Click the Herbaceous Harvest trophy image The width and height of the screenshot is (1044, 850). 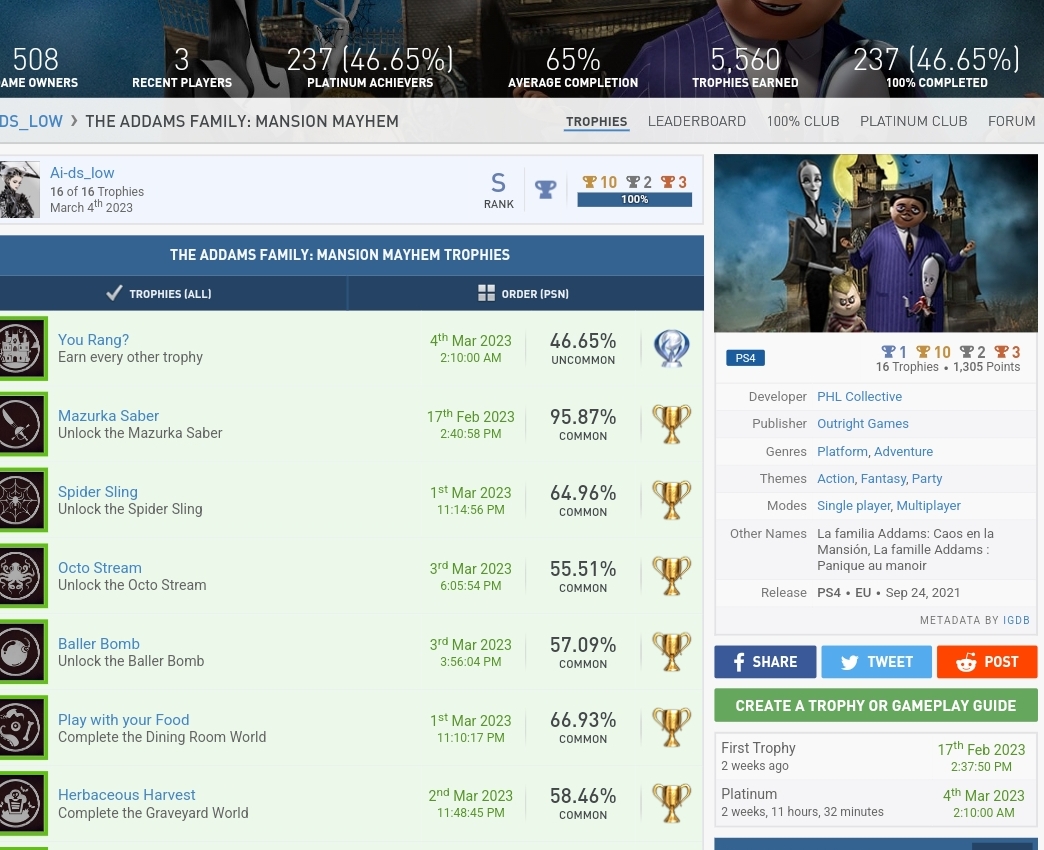[x=23, y=803]
